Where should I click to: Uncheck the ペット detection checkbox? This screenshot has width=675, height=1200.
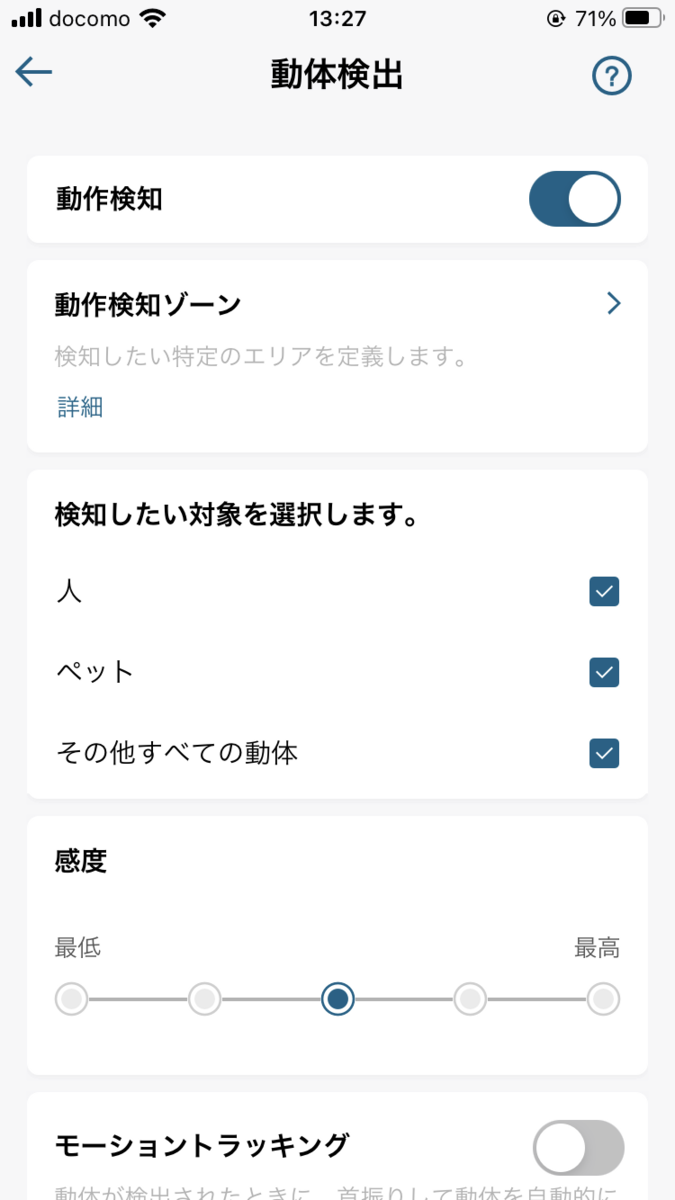(604, 672)
